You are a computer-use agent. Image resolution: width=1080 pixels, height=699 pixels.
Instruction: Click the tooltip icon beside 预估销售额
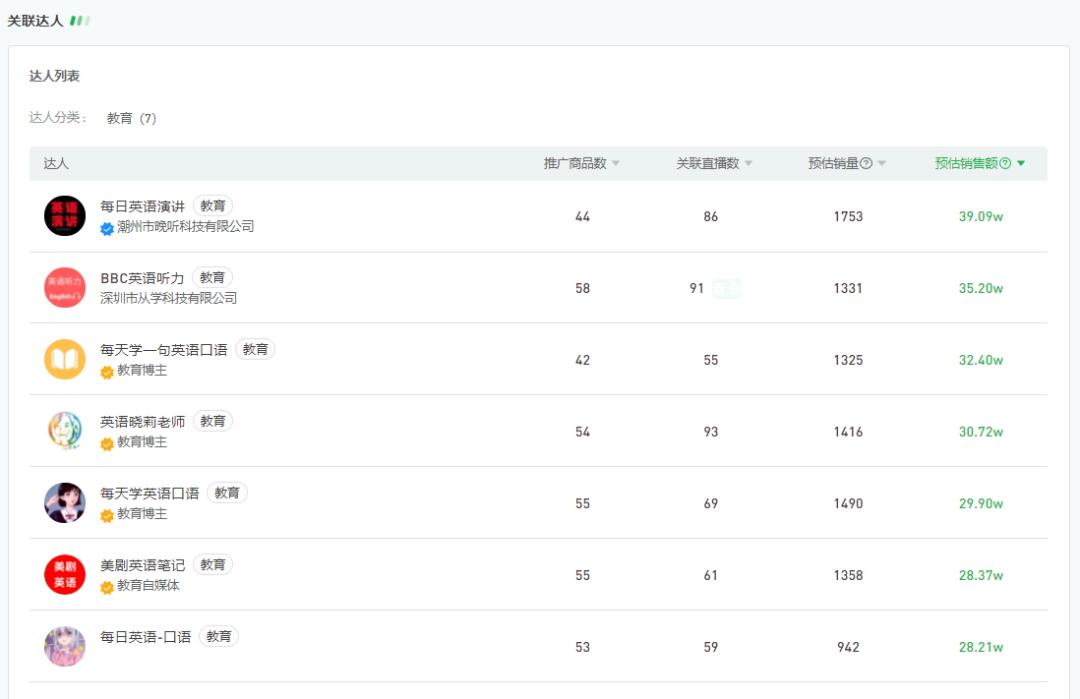click(1003, 163)
